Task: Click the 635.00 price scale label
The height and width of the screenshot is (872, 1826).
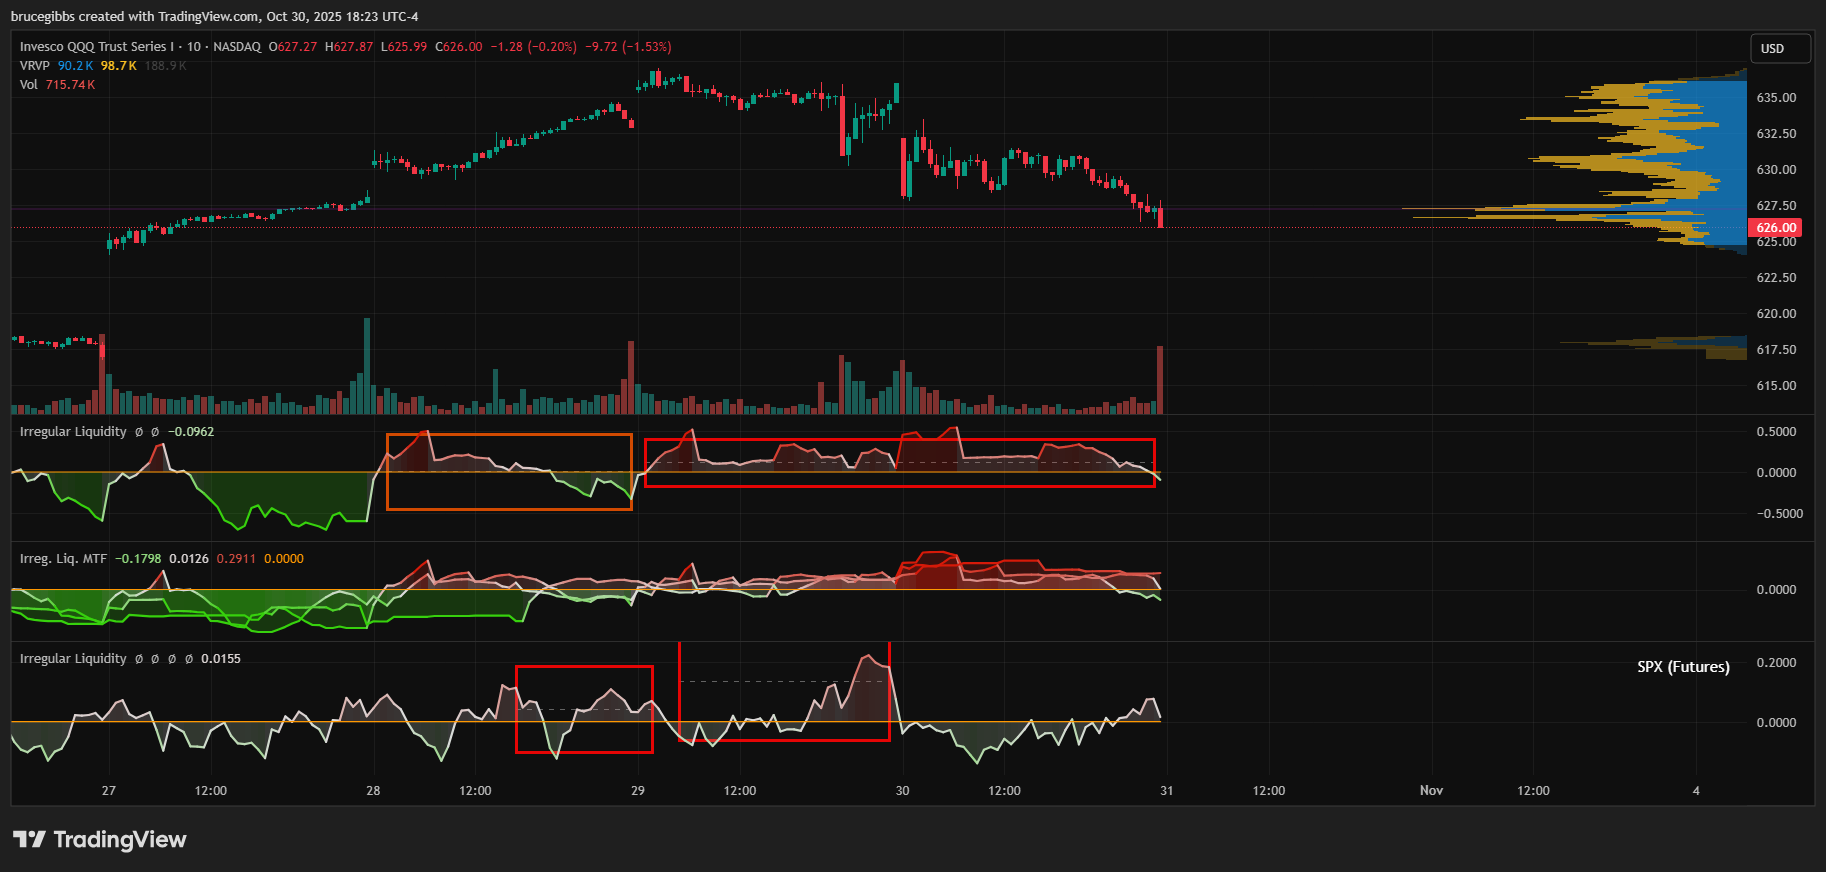Action: coord(1776,98)
